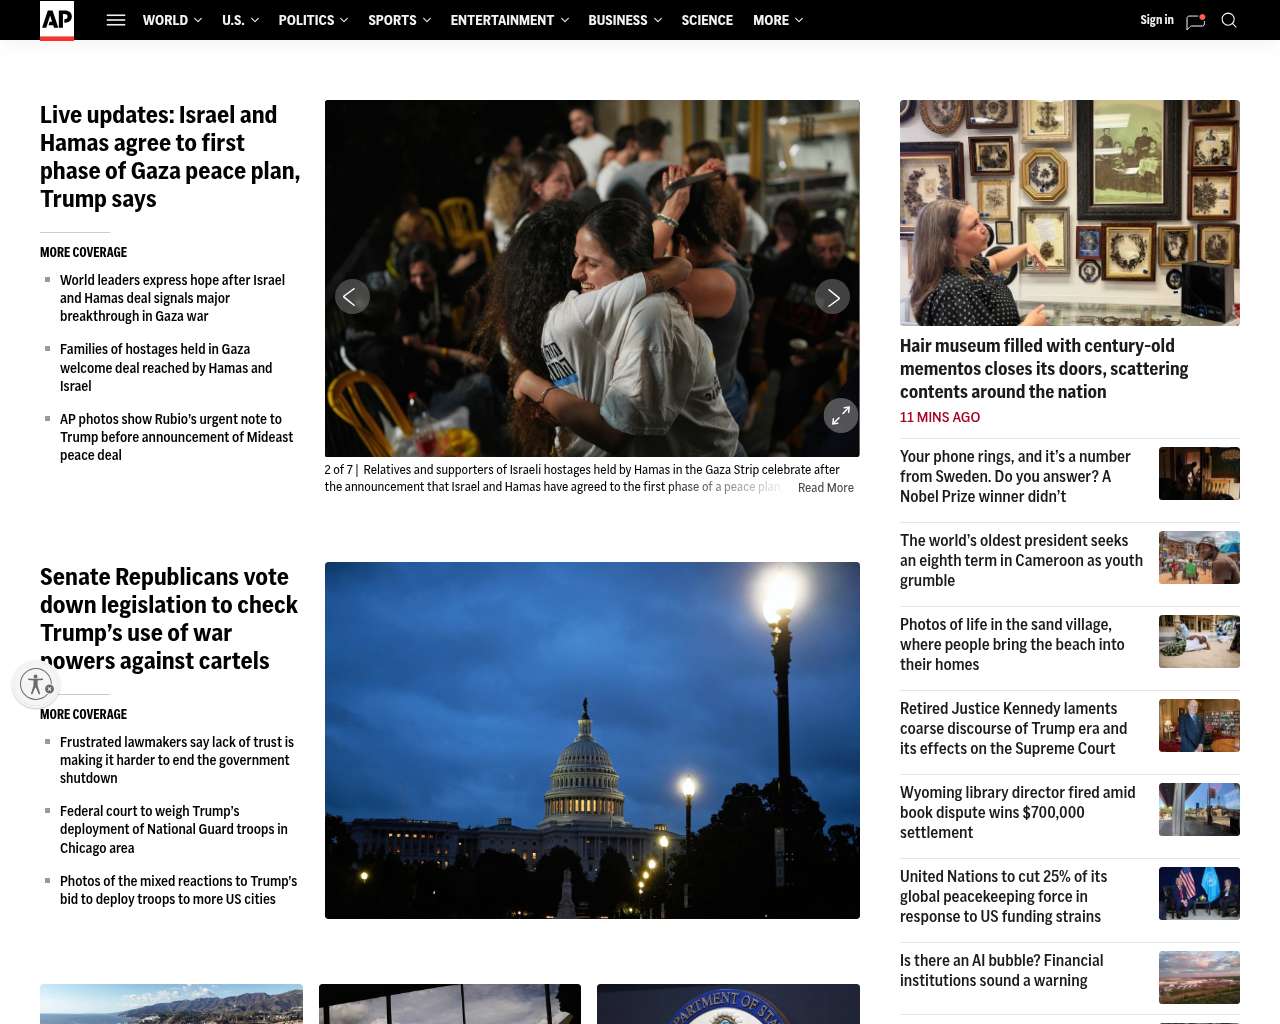Open the notifications chat icon
This screenshot has width=1280, height=1024.
tap(1195, 21)
